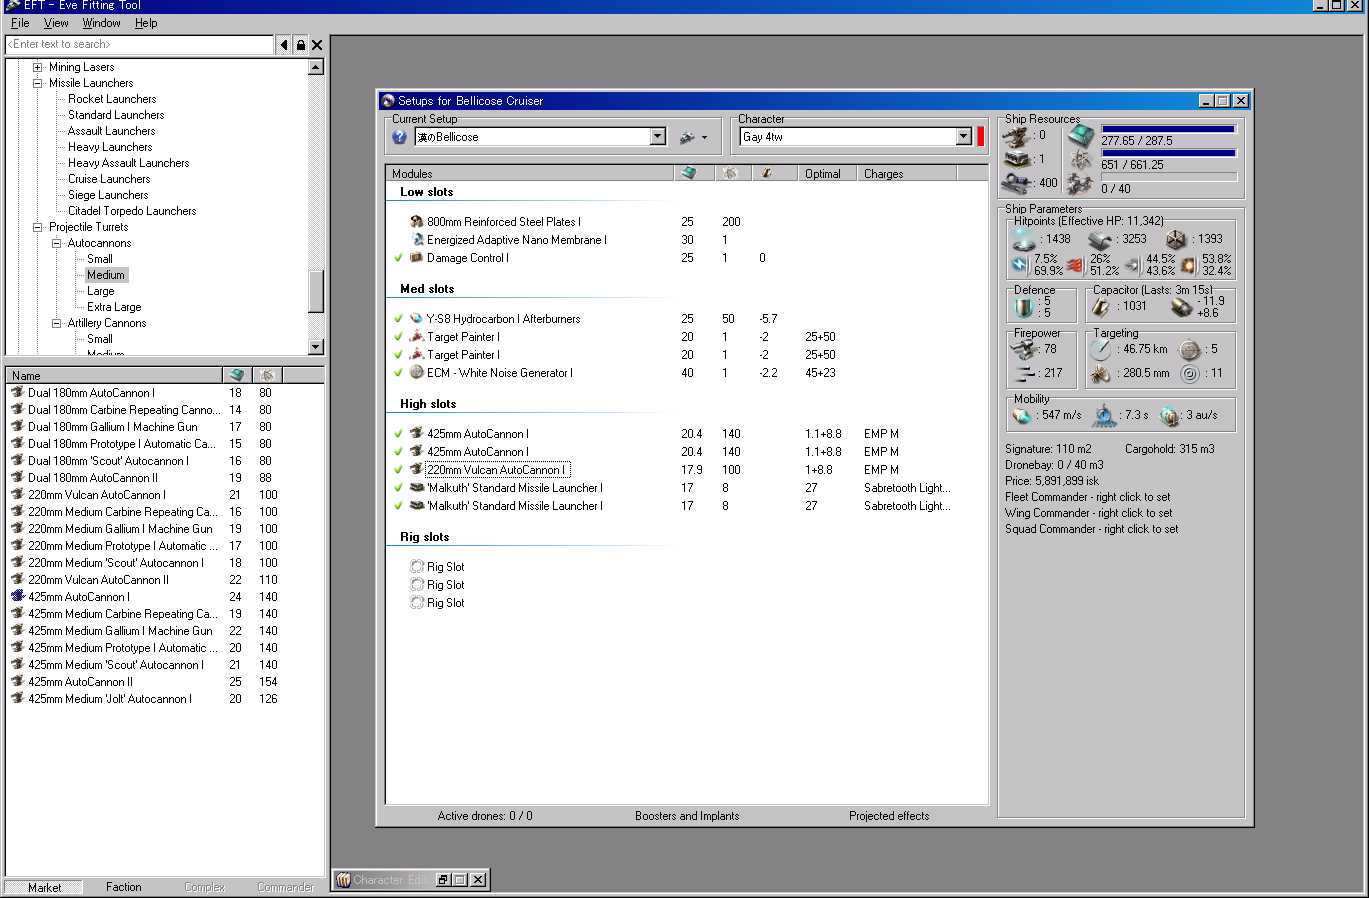Restore the minimized Character Editor window
This screenshot has width=1369, height=898.
(x=442, y=880)
